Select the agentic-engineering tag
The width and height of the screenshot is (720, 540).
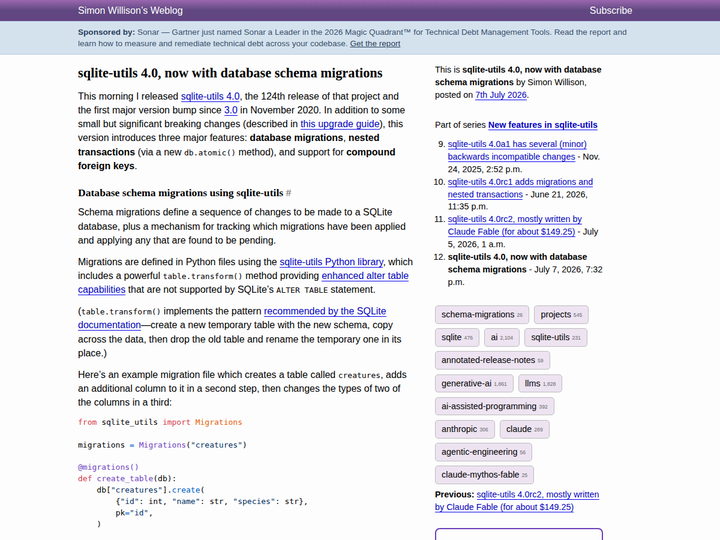click(x=483, y=452)
